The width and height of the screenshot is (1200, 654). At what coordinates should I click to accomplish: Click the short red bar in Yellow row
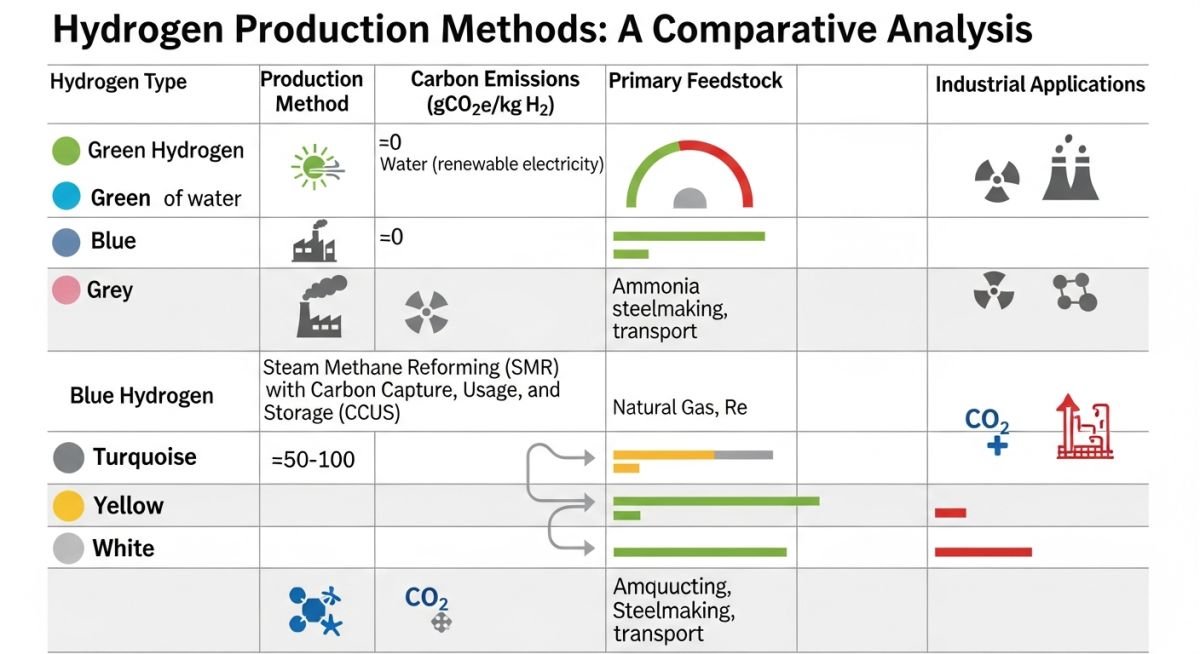coord(950,513)
